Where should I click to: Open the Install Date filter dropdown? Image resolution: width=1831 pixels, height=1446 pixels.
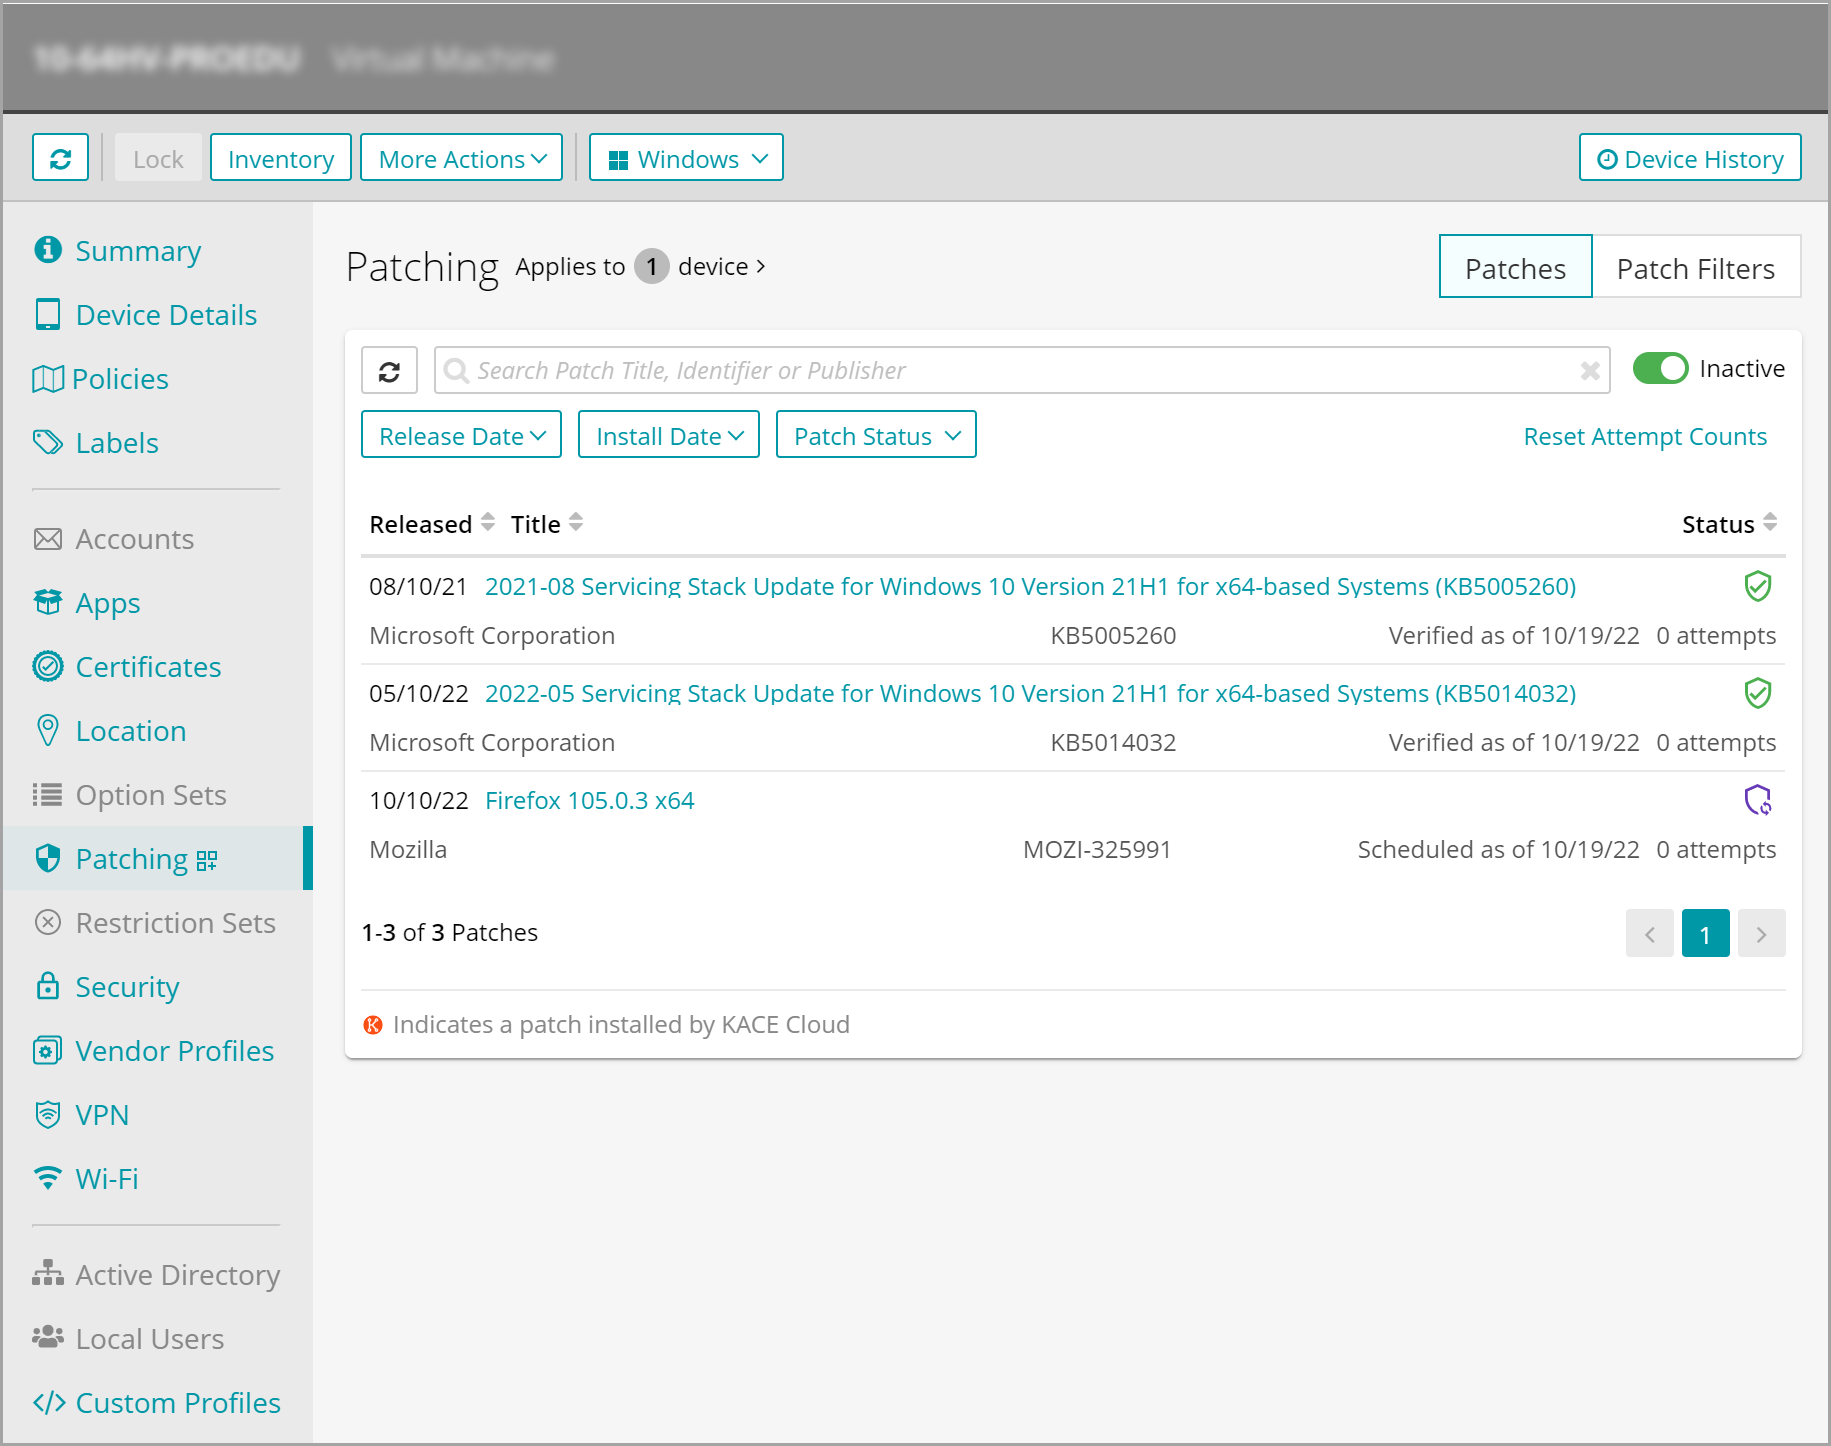[669, 436]
